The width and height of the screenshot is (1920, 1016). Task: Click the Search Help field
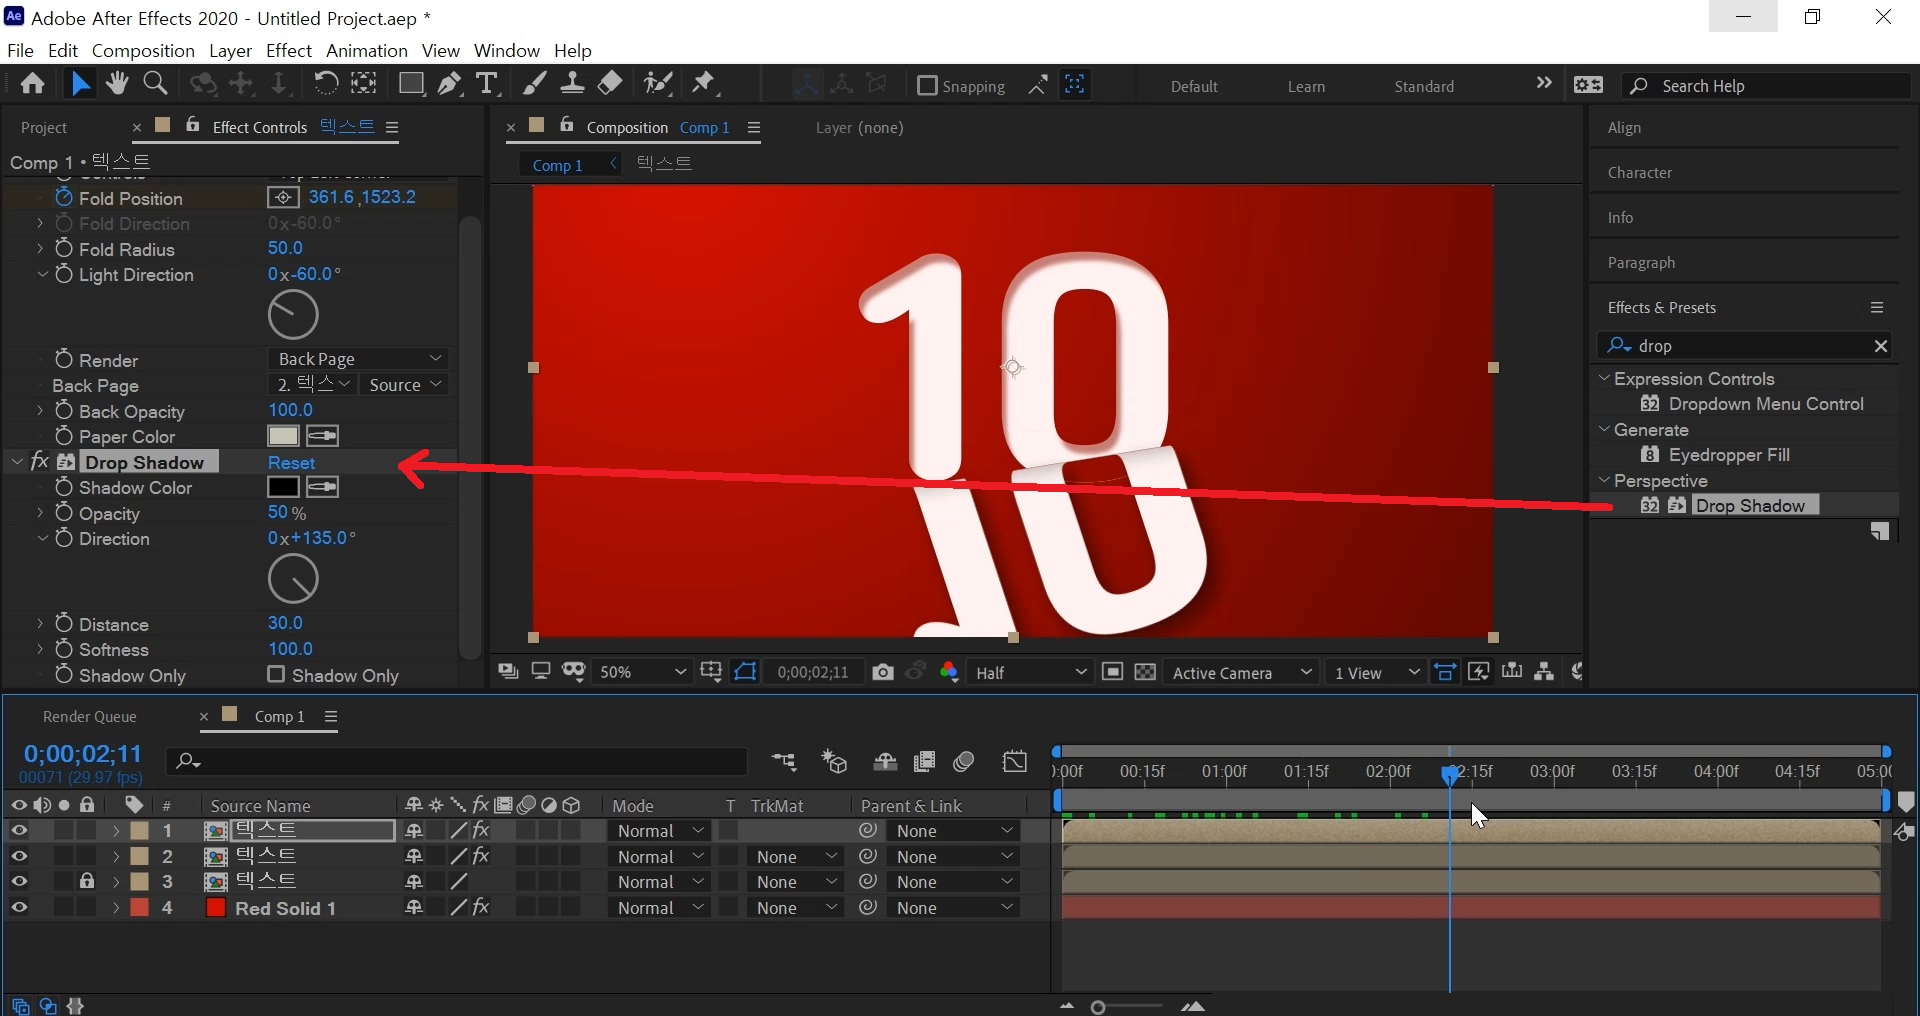[1767, 86]
